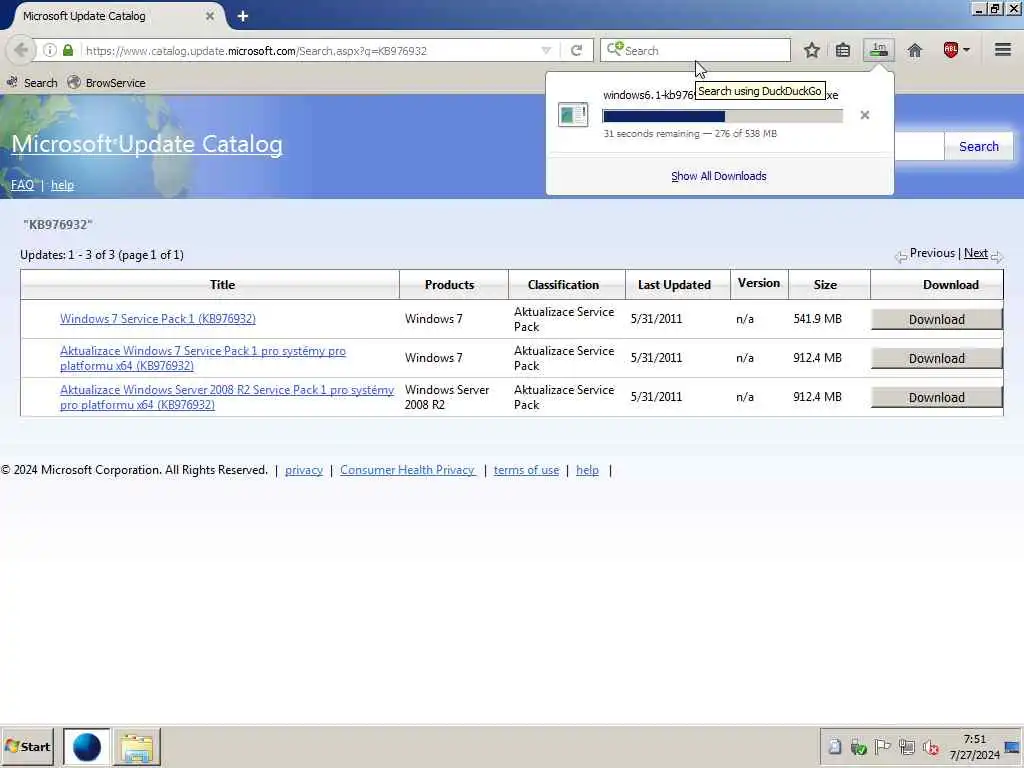This screenshot has height=768, width=1024.
Task: Click the Previous page arrow icon
Action: 901,257
